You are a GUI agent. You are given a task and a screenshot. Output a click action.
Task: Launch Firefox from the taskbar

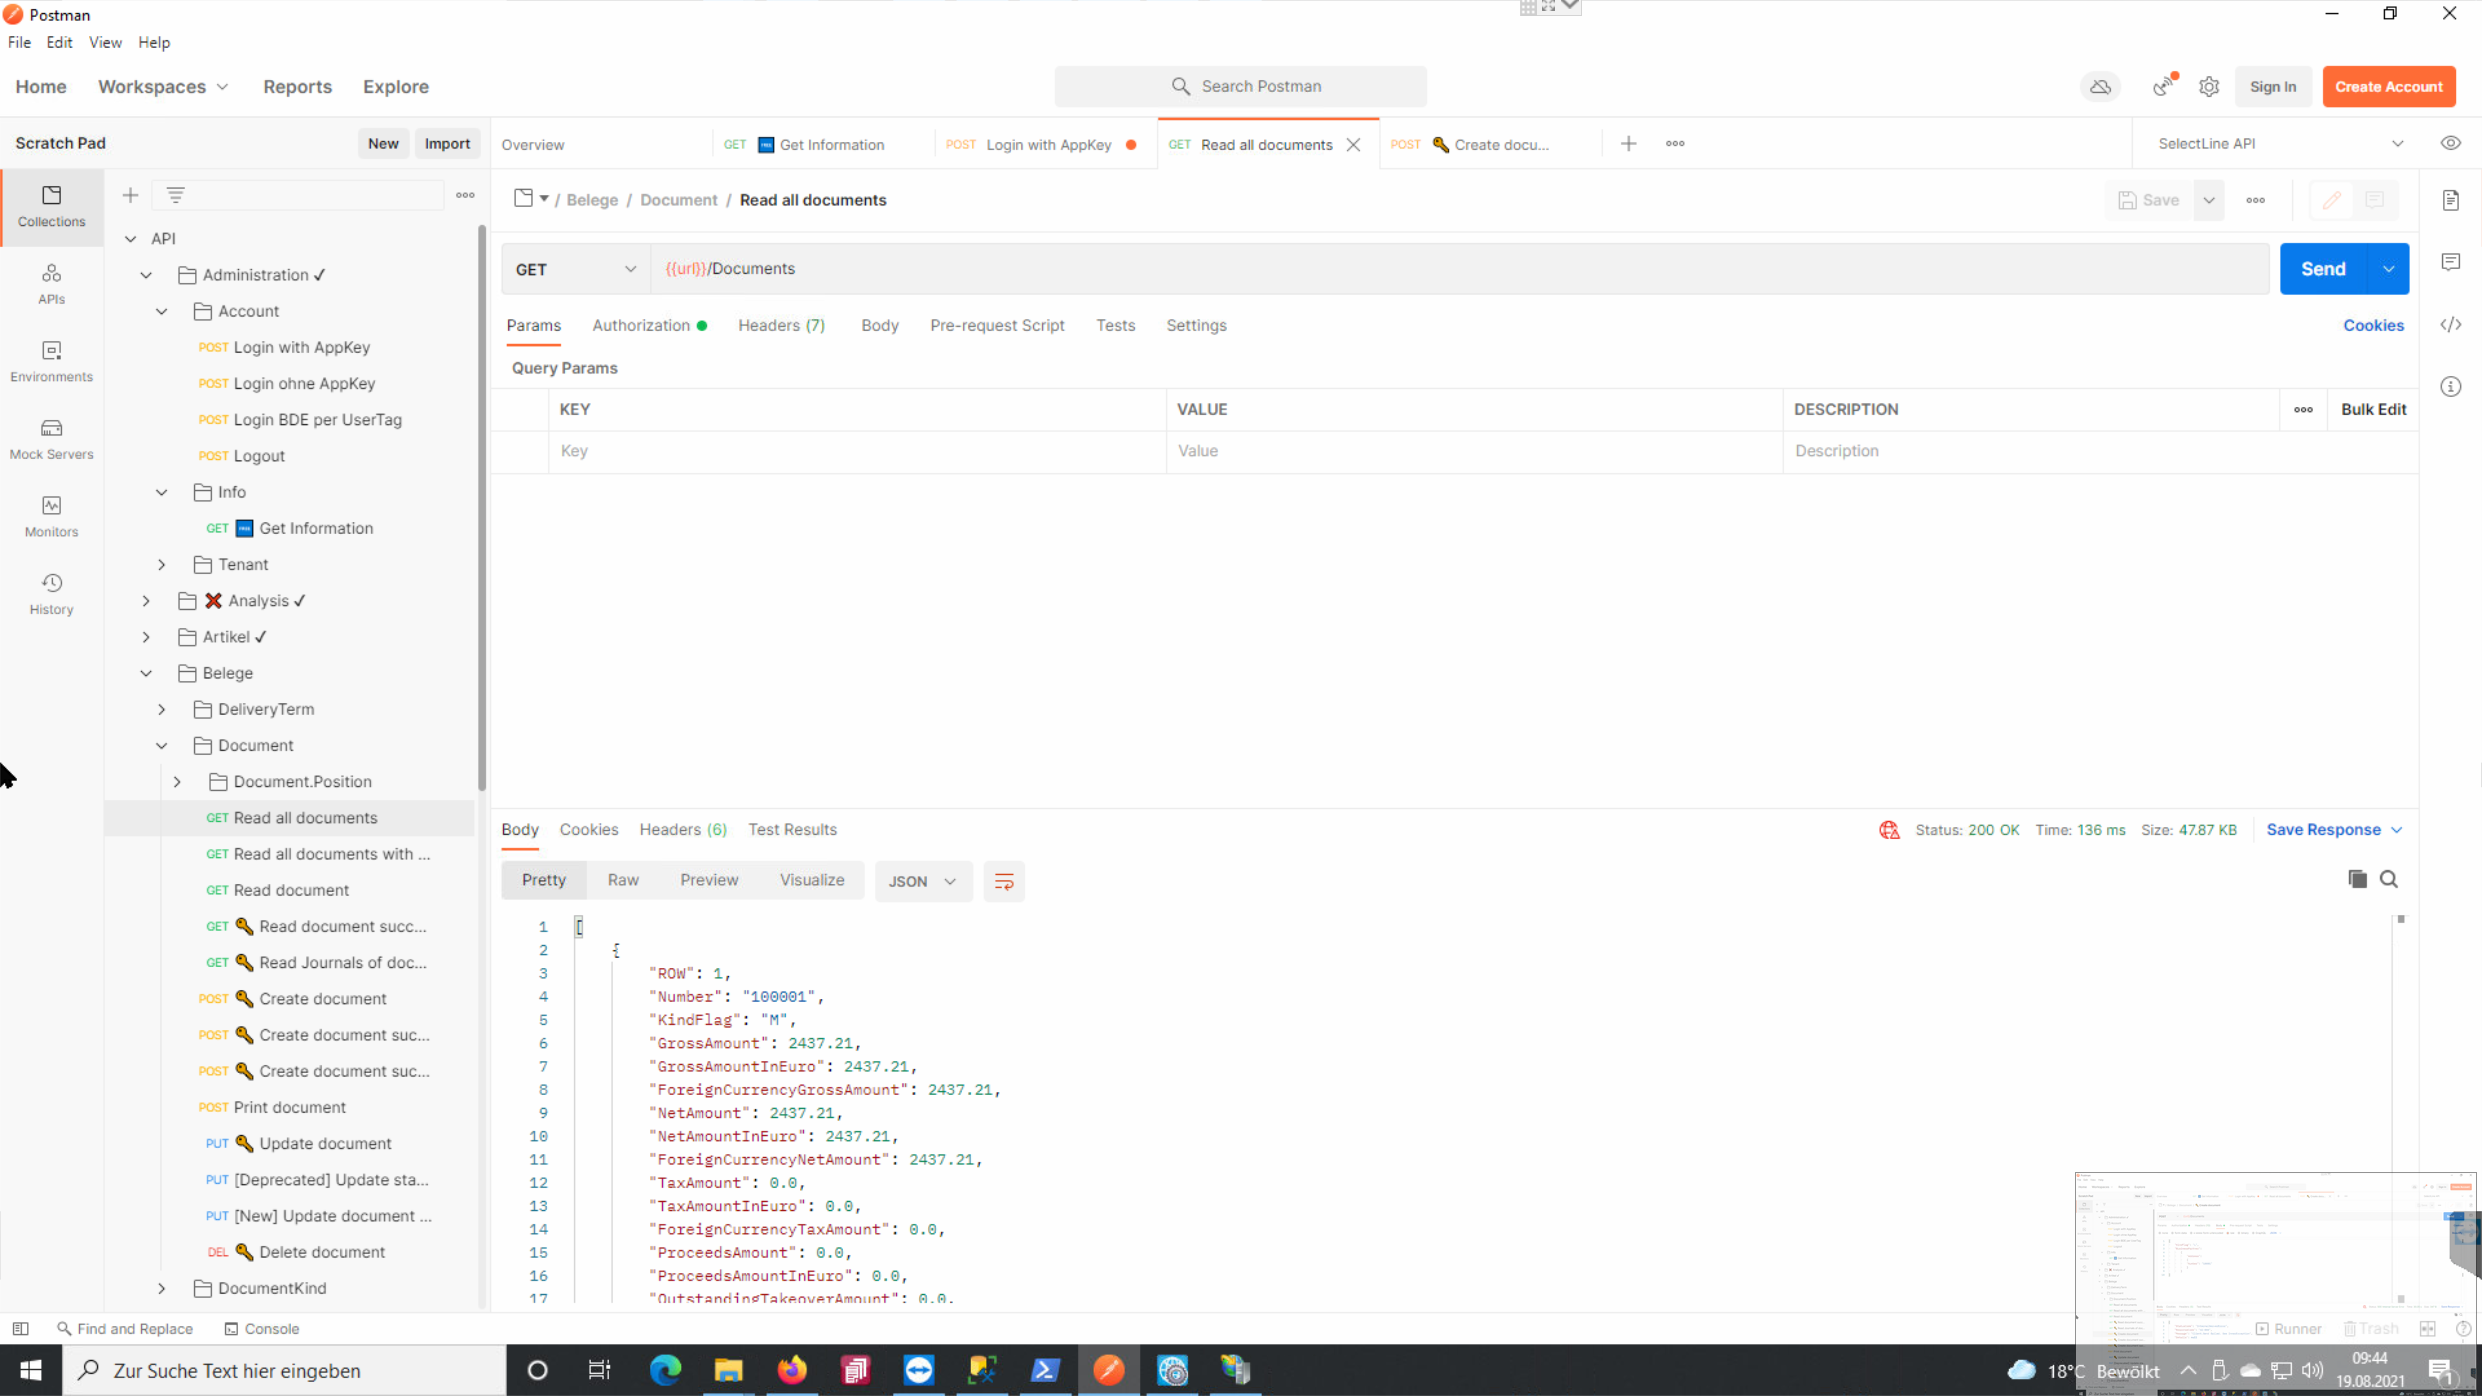tap(792, 1370)
